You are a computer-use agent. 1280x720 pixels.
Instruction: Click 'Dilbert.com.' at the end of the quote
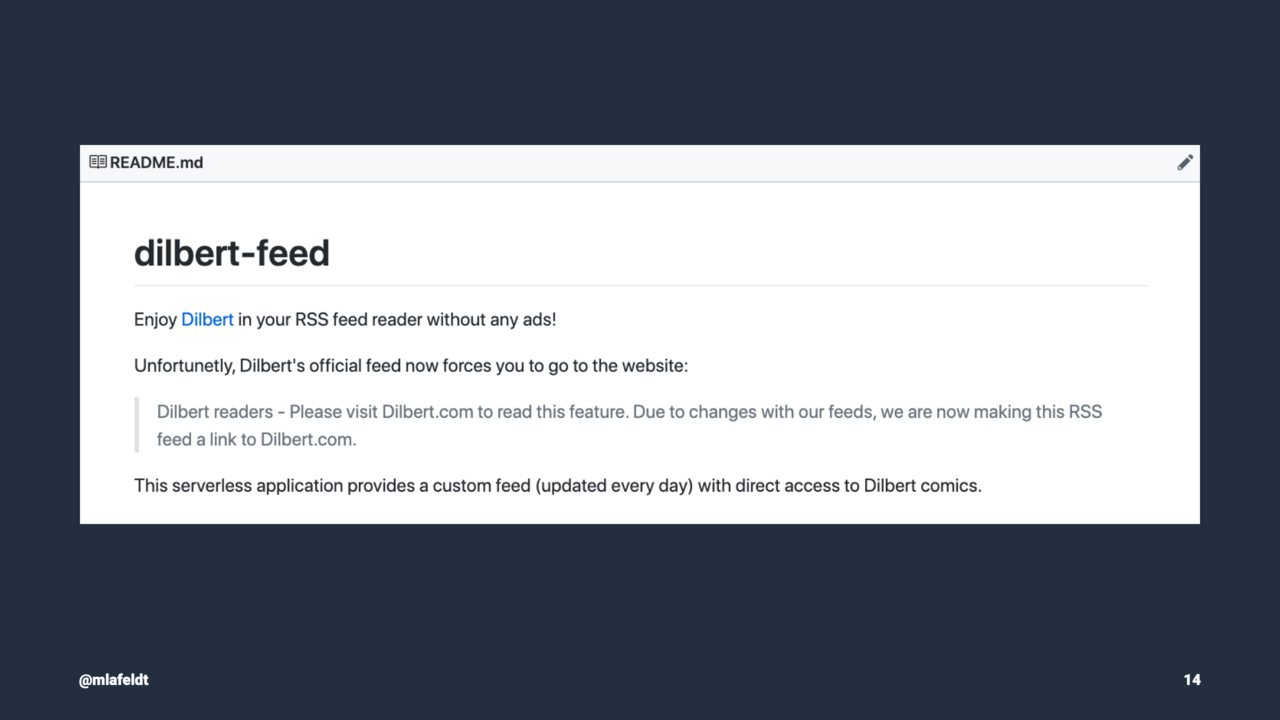point(308,439)
